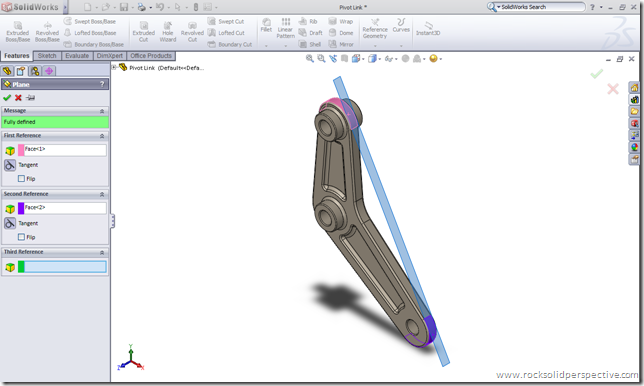Collapse the Second Reference section
644x386 pixels.
tap(102, 194)
